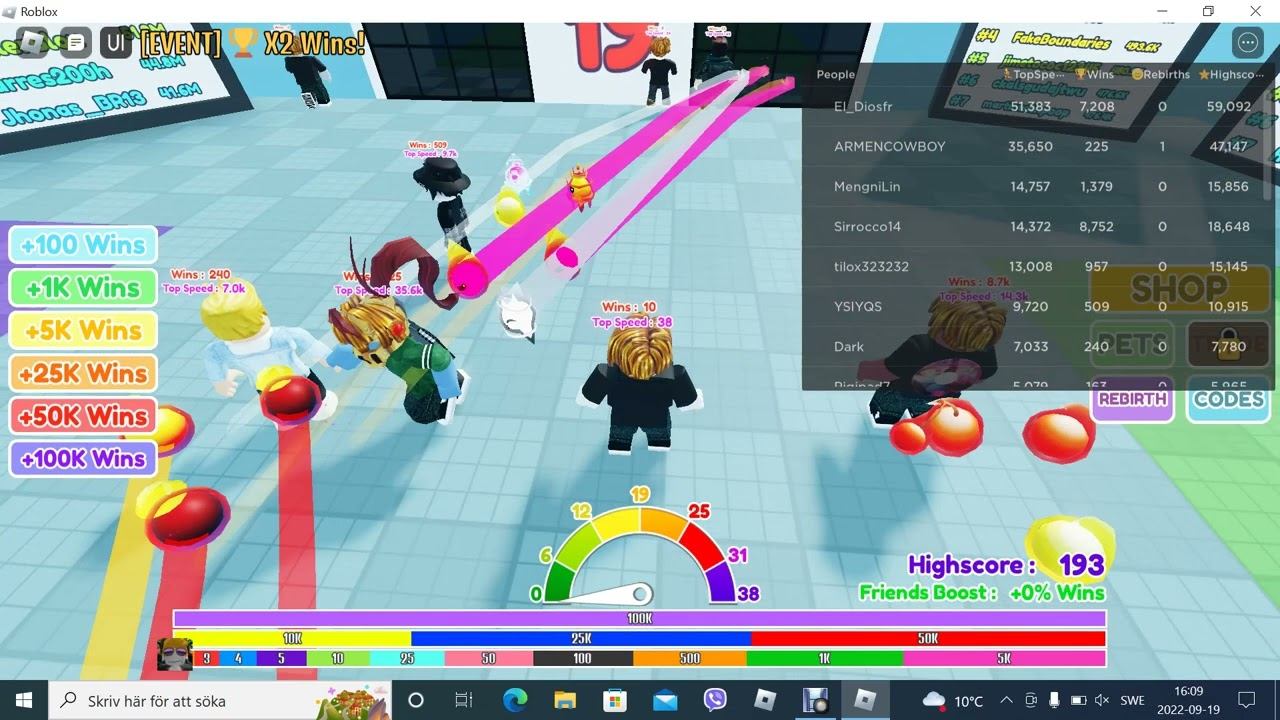Open Task View on the taskbar

464,700
